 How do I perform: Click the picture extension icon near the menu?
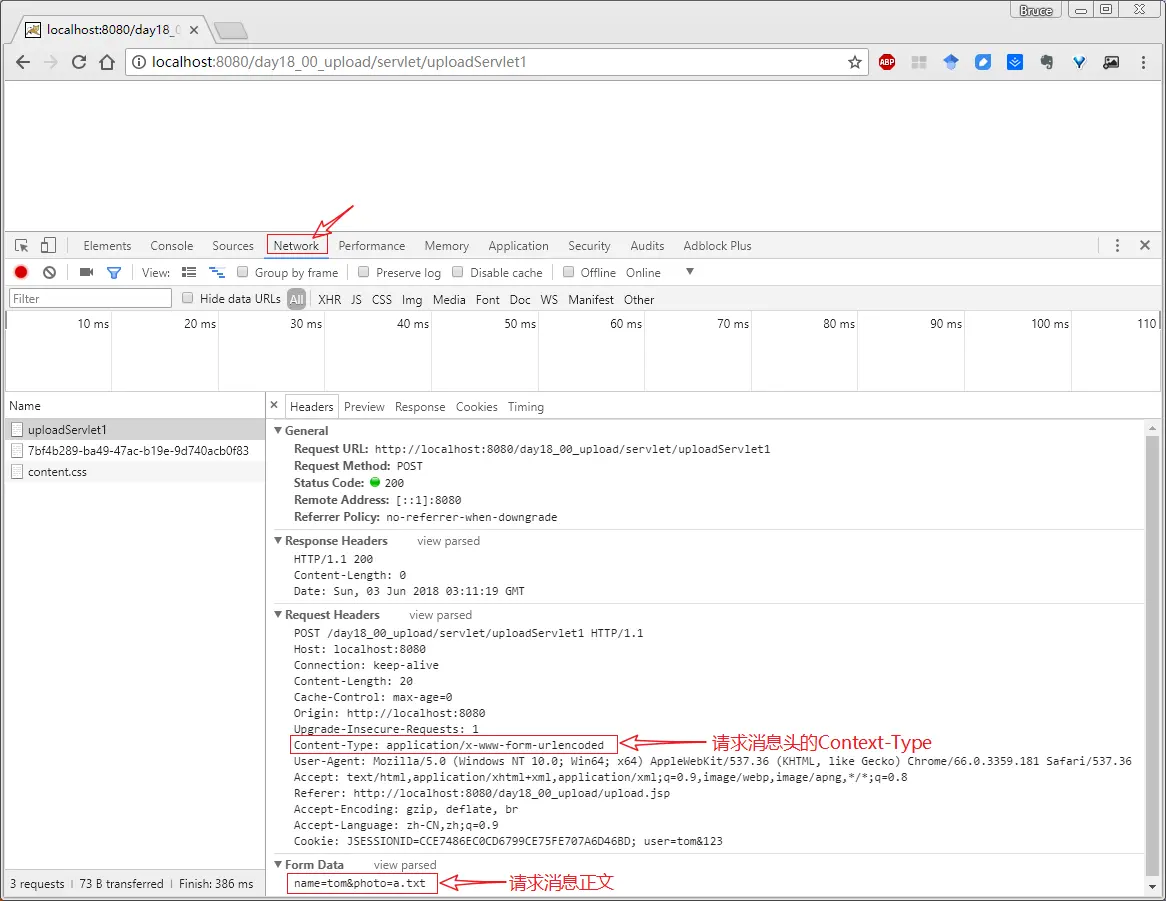point(1111,62)
